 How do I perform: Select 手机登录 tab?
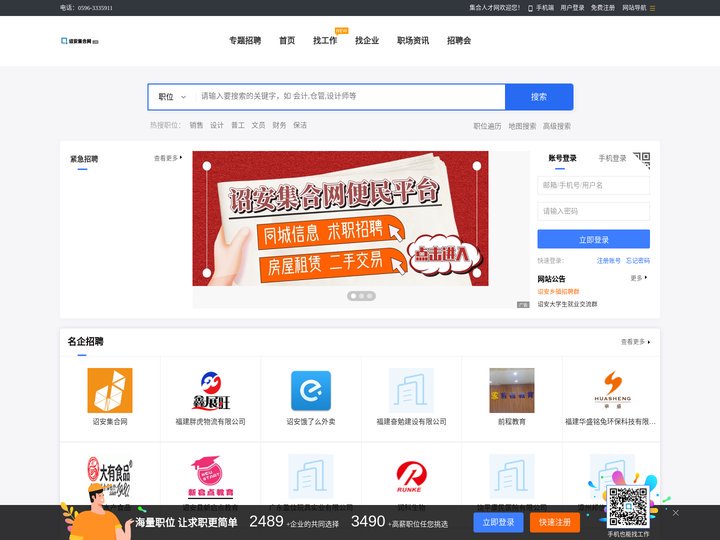click(612, 158)
